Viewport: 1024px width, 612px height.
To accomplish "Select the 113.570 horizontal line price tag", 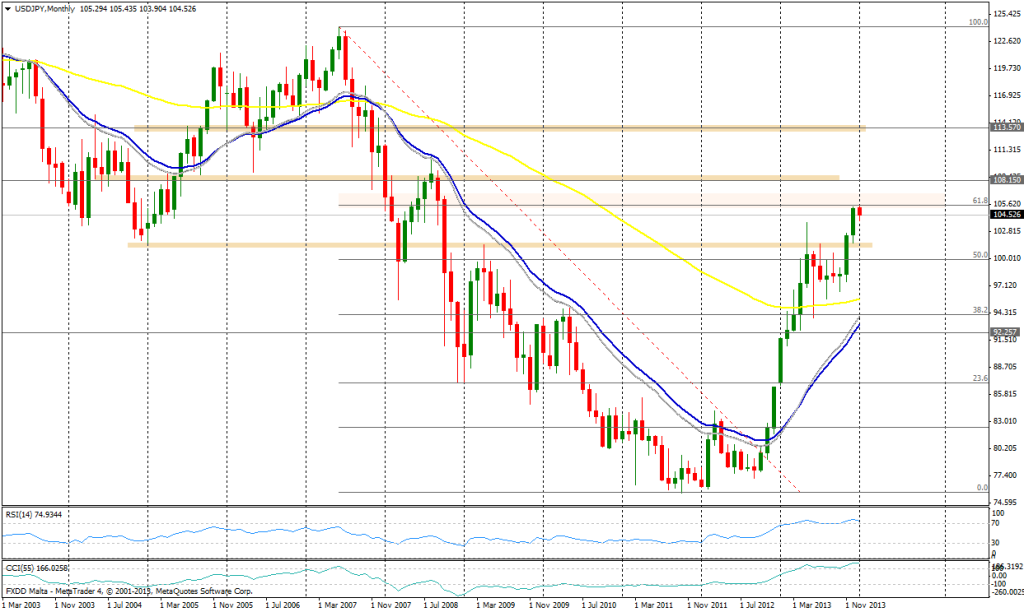I will [x=1005, y=128].
